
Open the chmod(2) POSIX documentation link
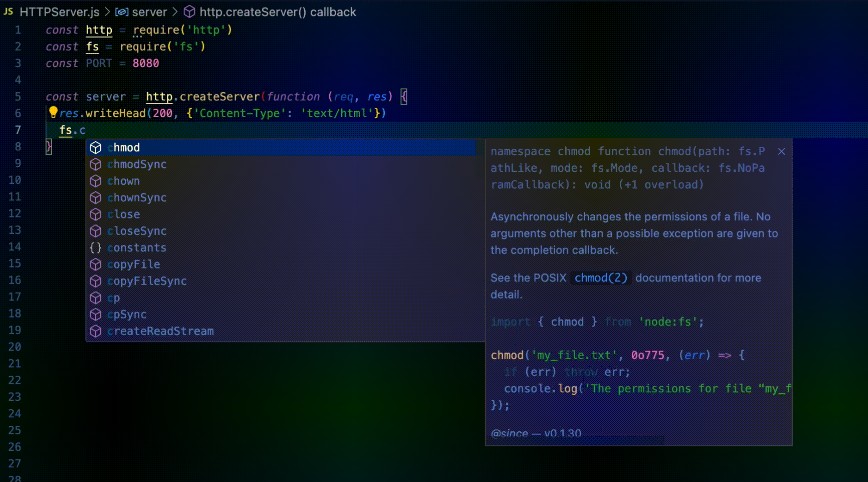601,278
